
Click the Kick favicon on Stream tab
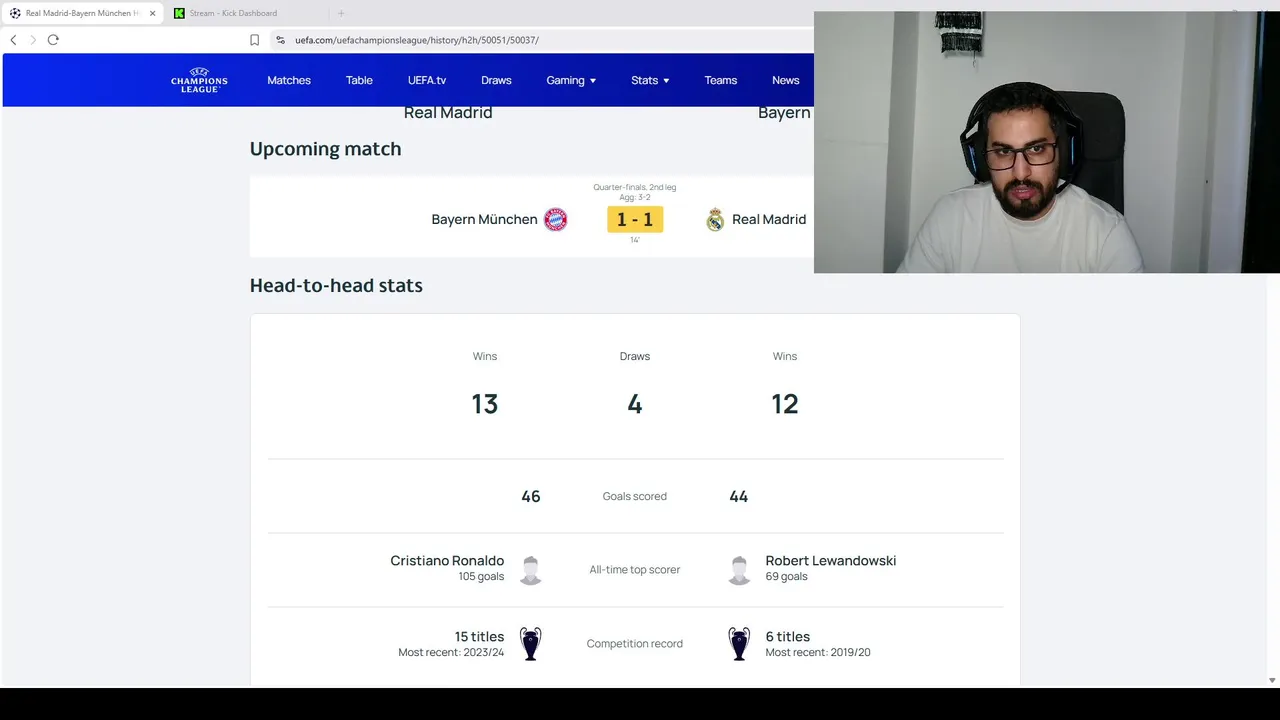[x=179, y=13]
